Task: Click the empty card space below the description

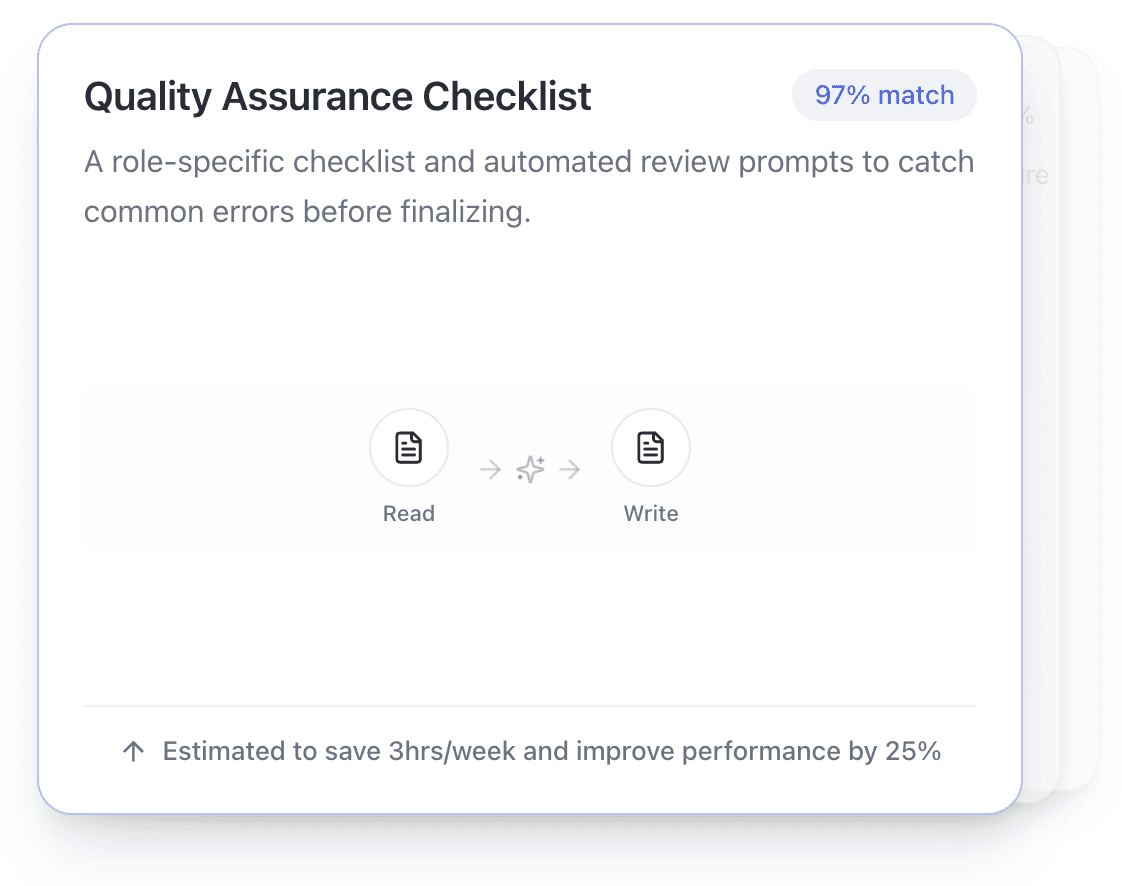Action: [530, 310]
